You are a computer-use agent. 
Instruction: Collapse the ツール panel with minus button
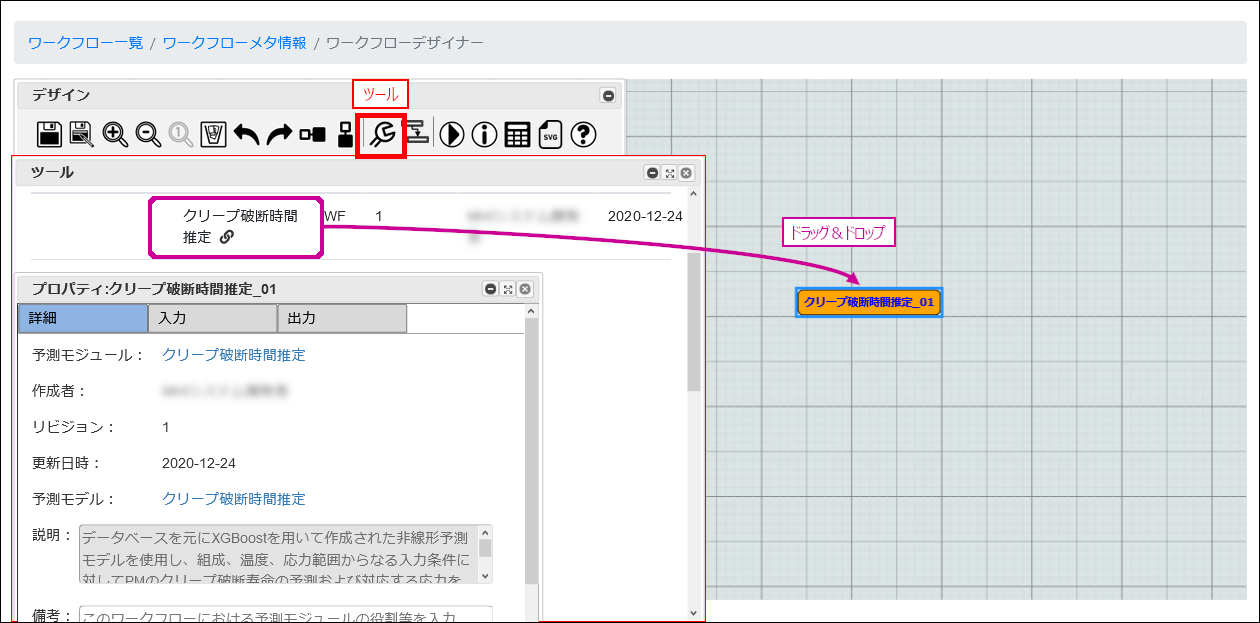[x=652, y=173]
